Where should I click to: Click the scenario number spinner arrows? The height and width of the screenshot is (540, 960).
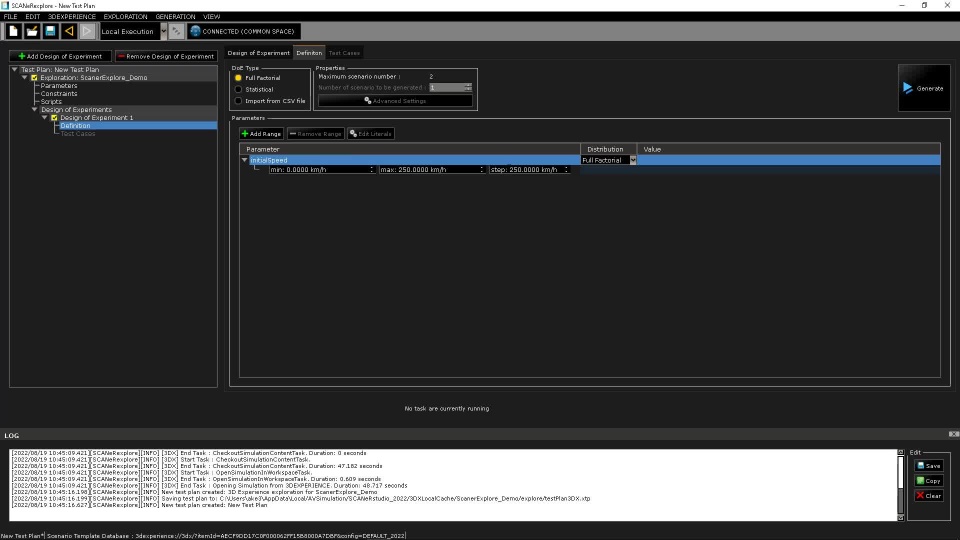coord(468,88)
